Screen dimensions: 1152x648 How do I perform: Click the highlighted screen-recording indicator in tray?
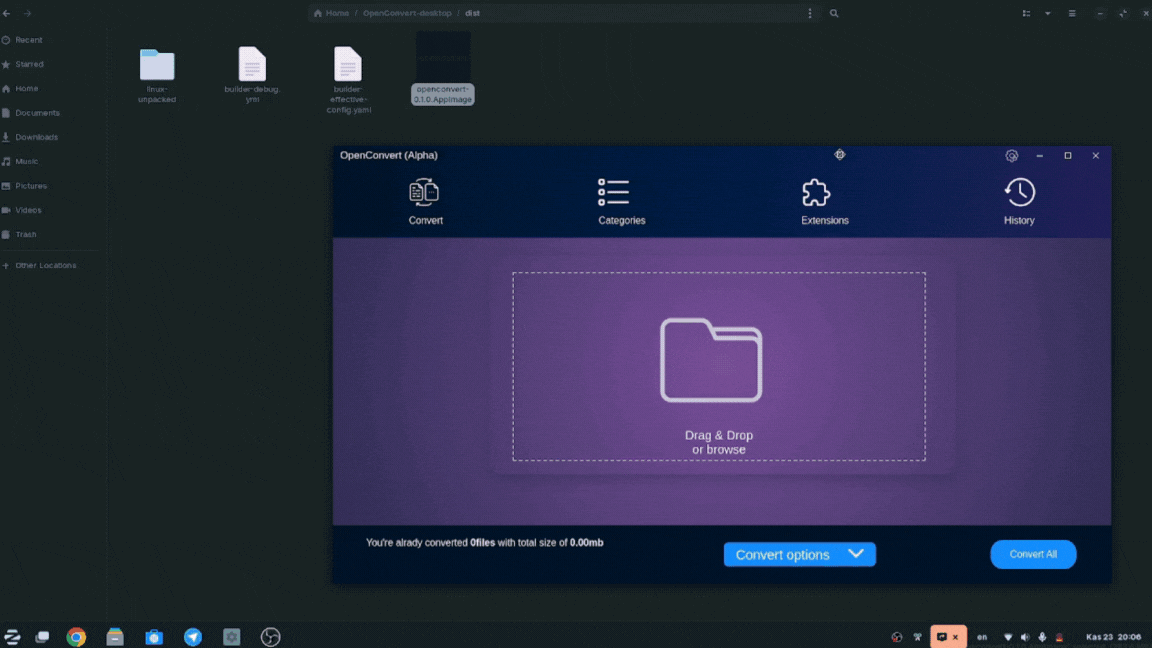point(948,636)
